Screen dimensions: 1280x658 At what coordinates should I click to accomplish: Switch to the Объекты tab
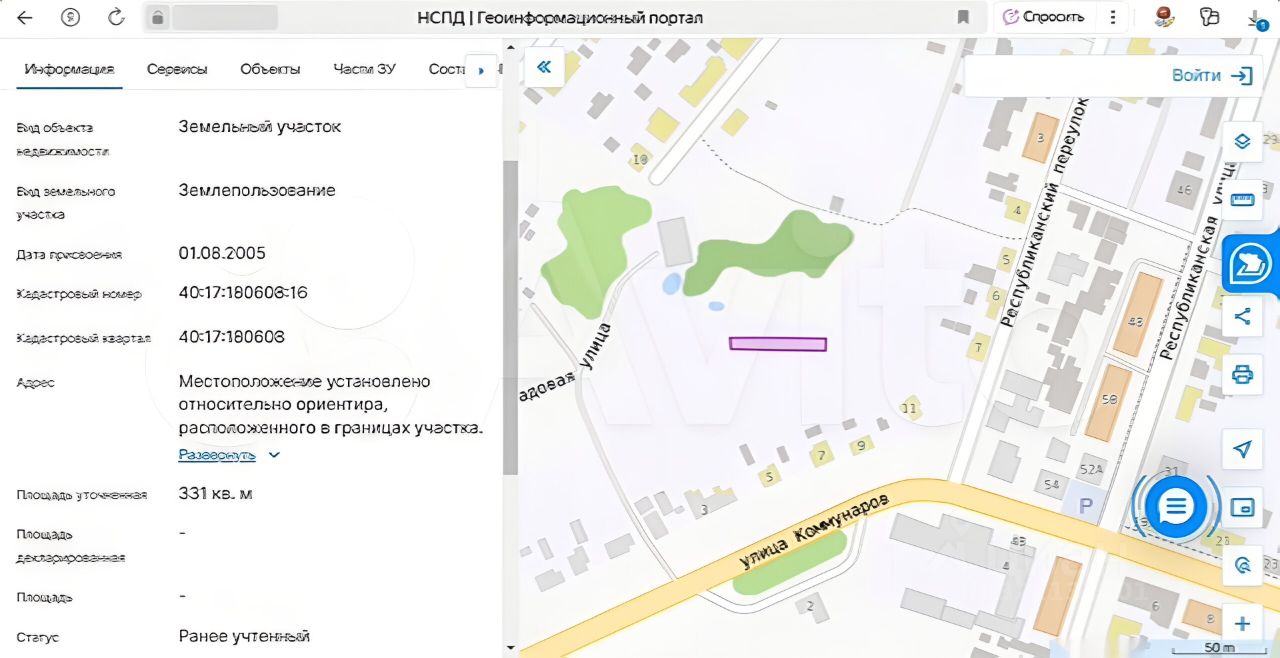tap(270, 69)
